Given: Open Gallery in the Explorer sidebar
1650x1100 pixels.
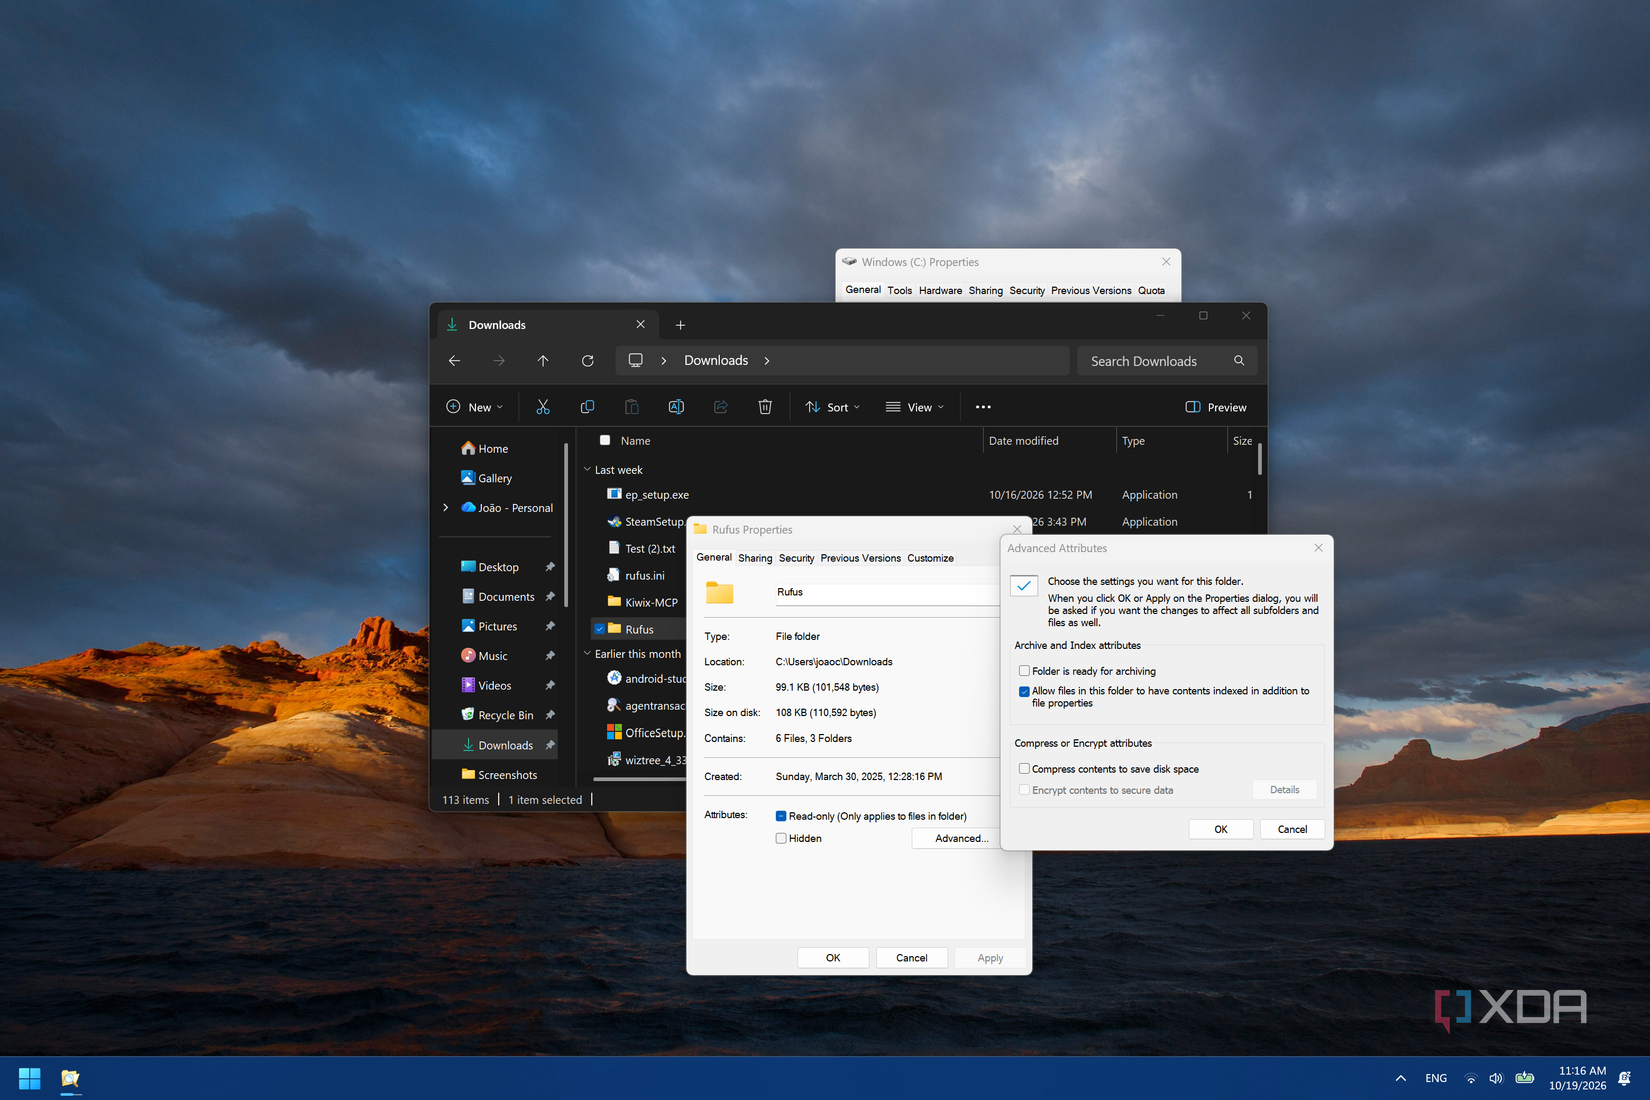Looking at the screenshot, I should [x=487, y=478].
